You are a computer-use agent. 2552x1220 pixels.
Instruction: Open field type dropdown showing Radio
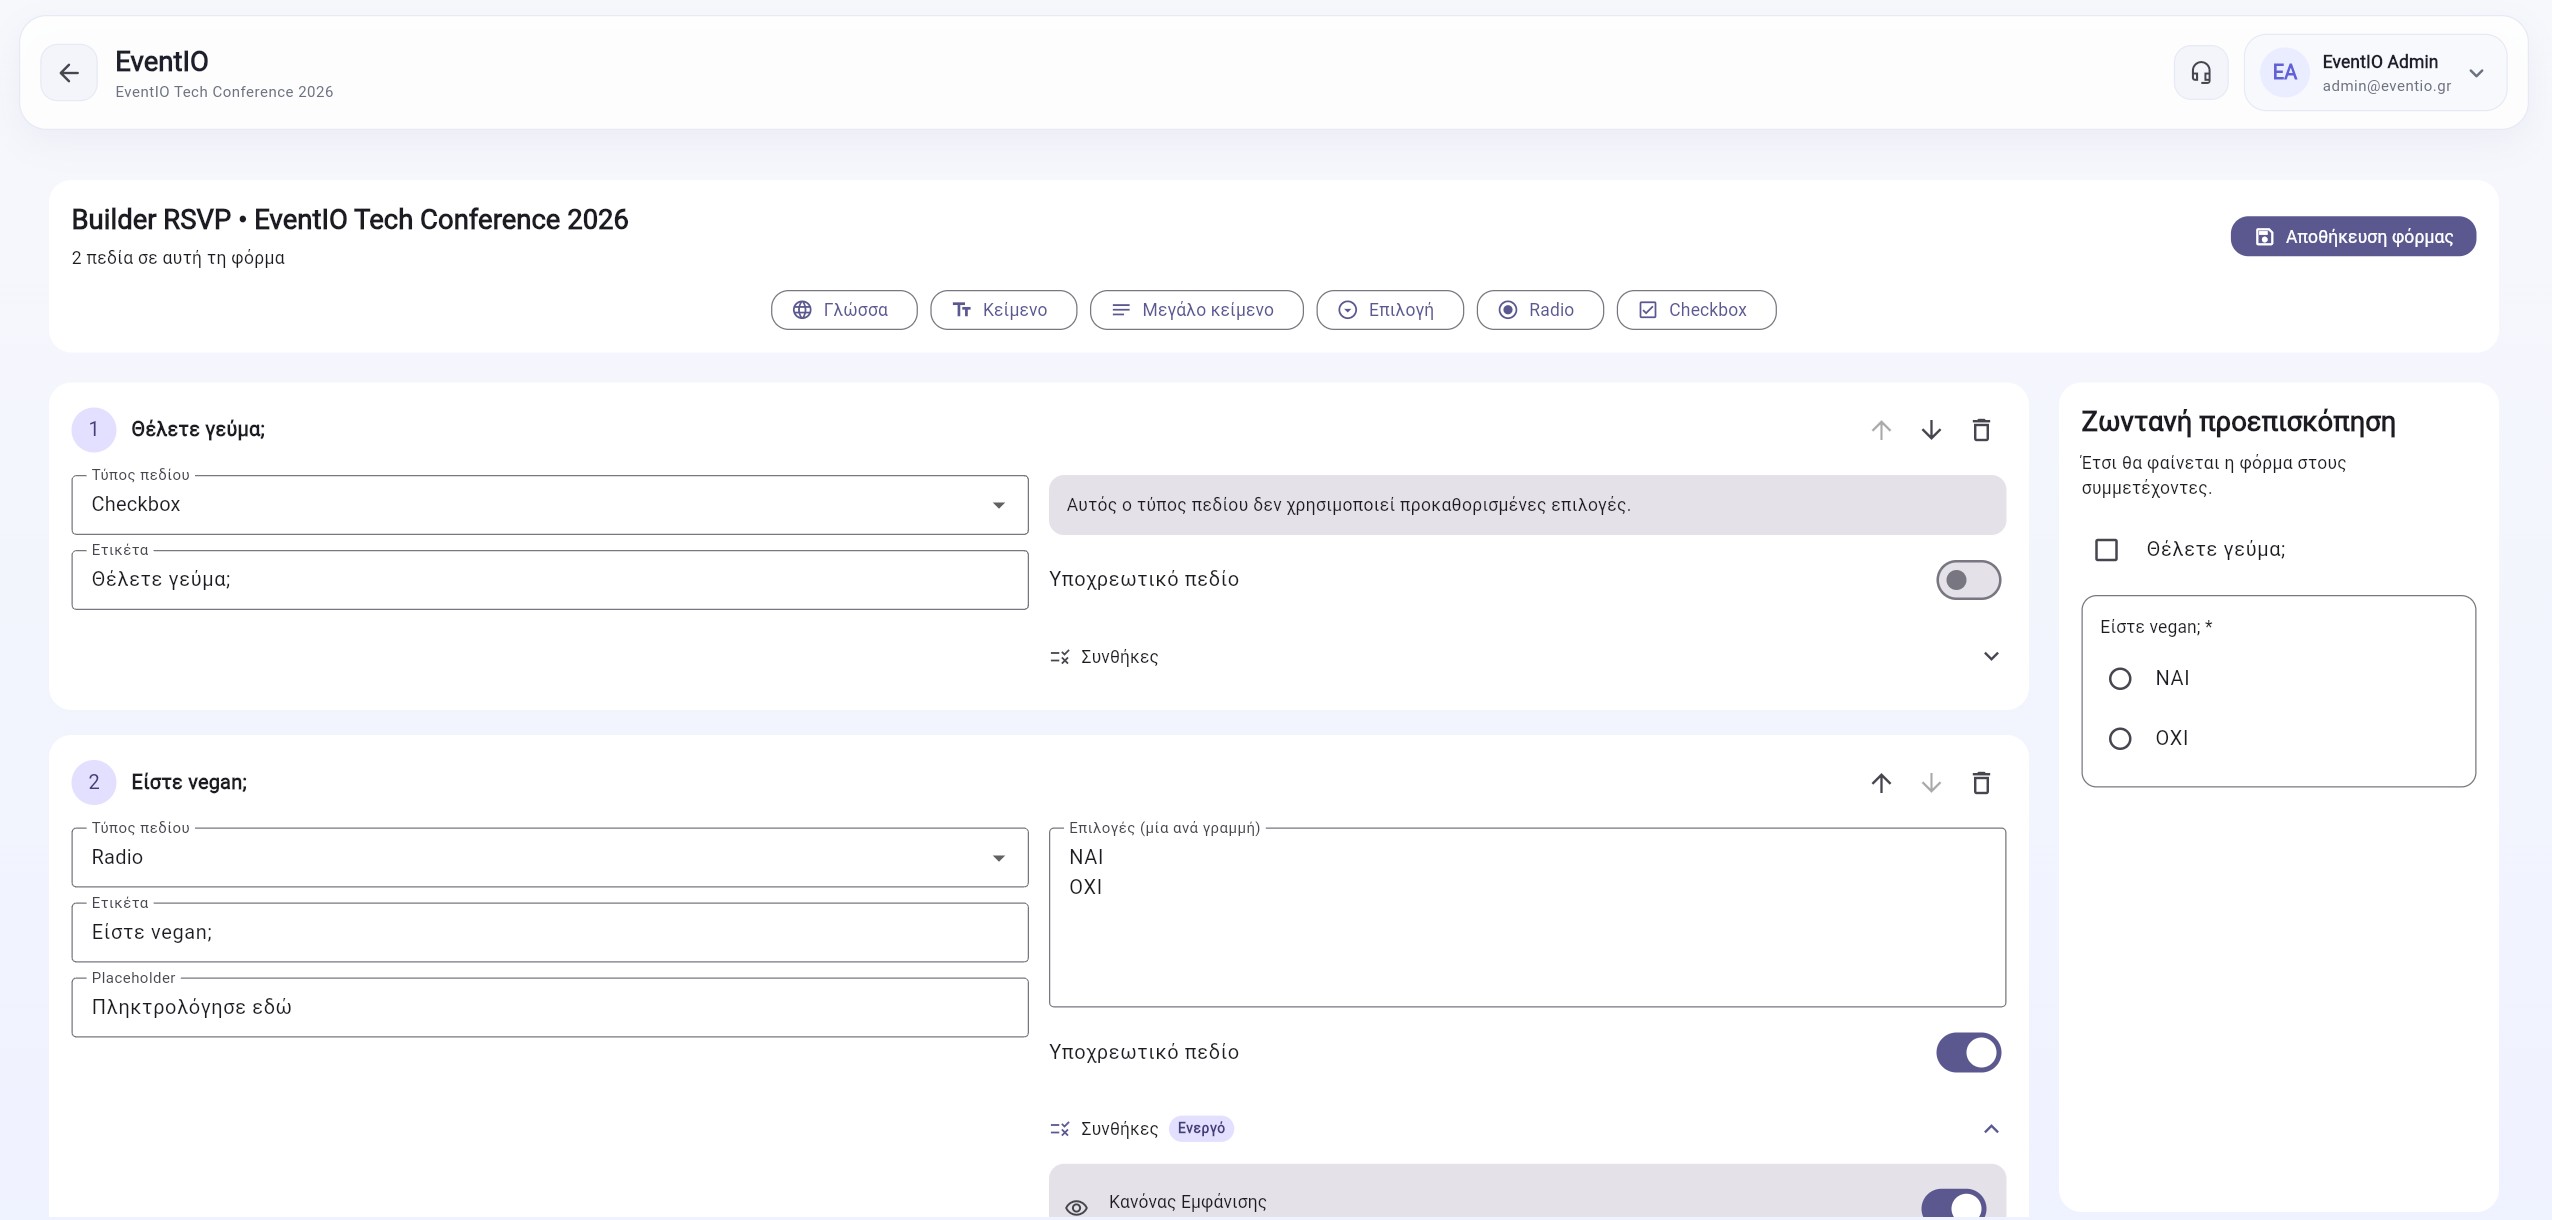pyautogui.click(x=550, y=858)
